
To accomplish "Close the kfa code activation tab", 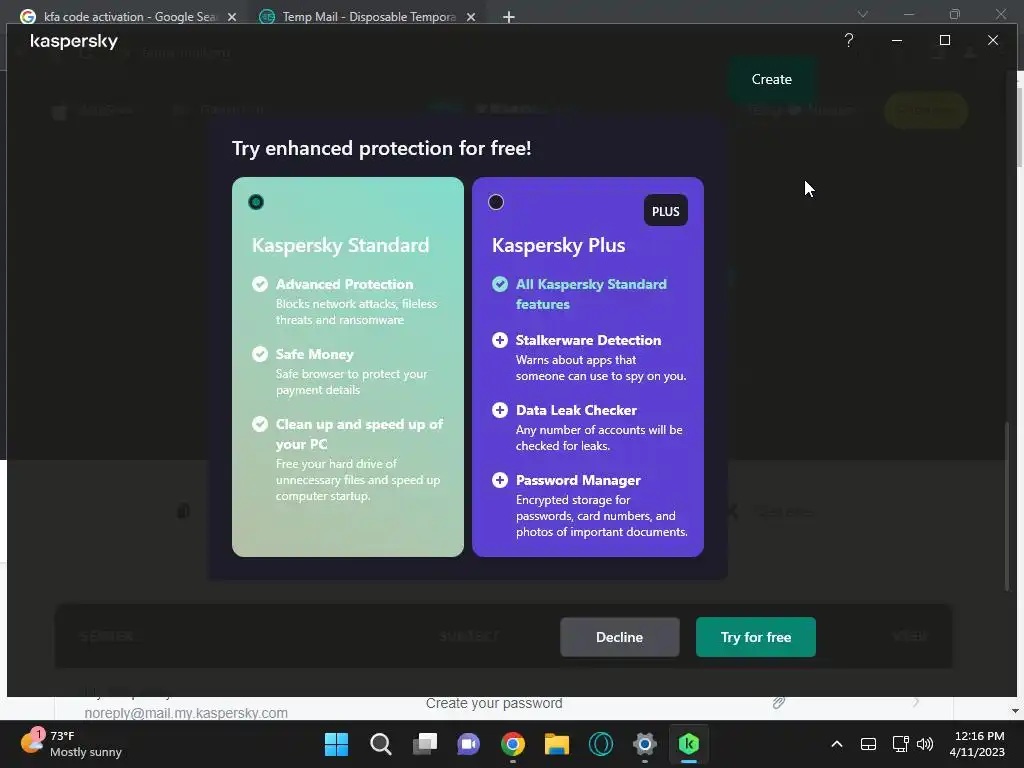I will (232, 17).
